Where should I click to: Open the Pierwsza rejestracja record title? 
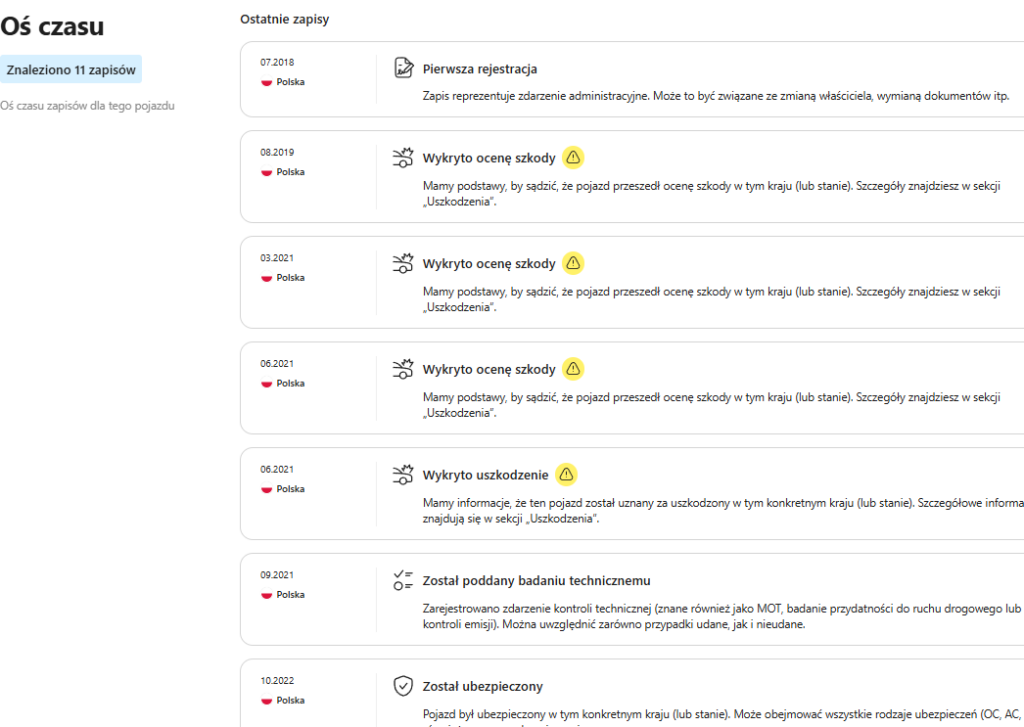pos(480,69)
